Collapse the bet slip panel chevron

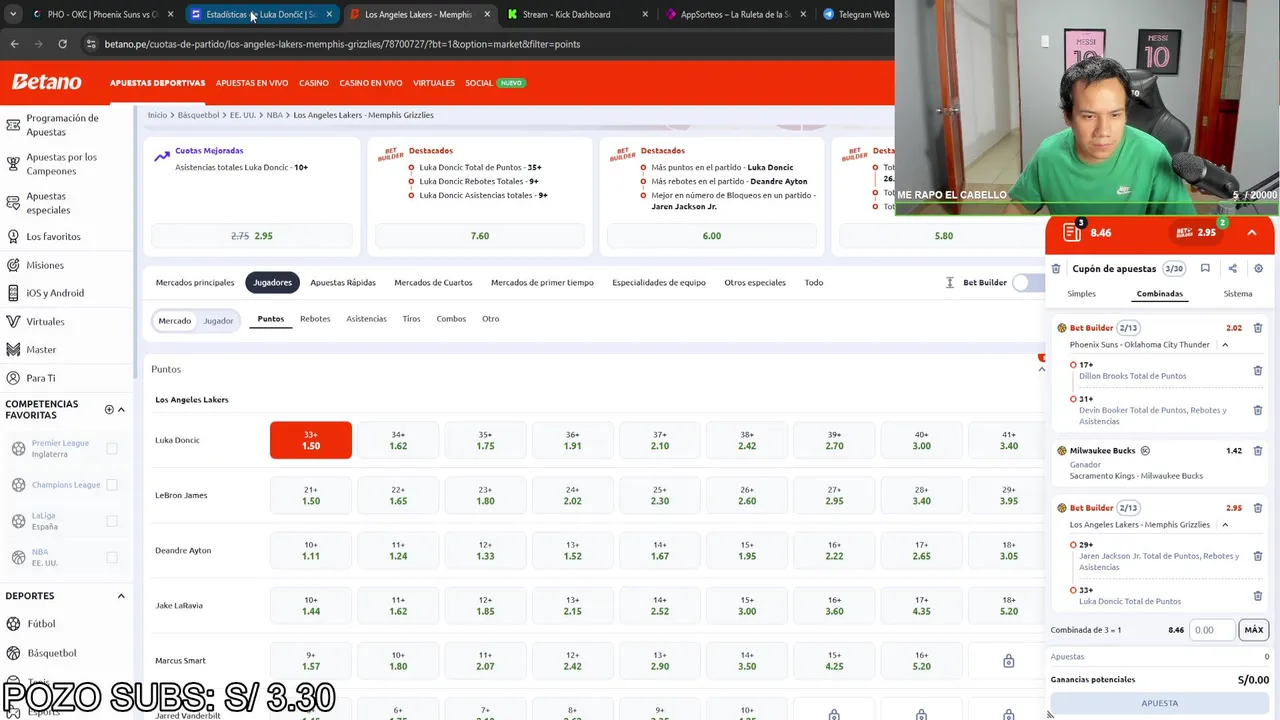(1252, 233)
